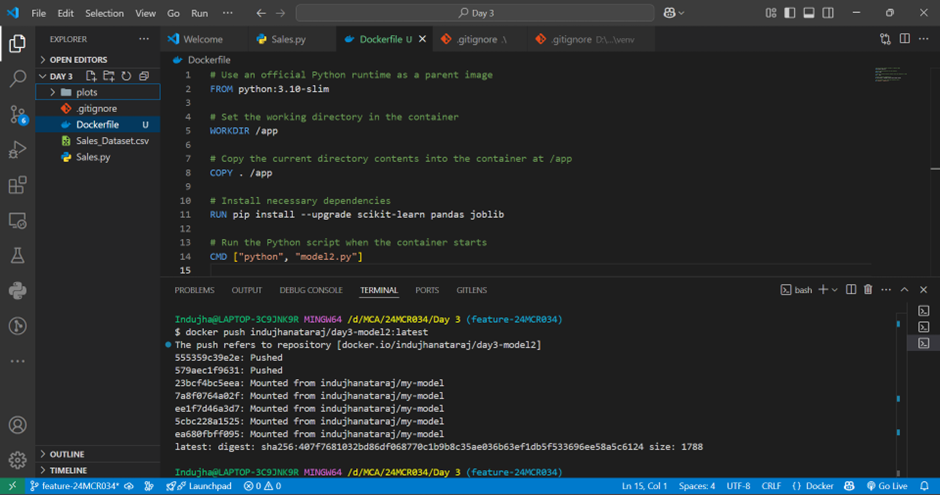Open notifications bell in status bar
Image resolution: width=940 pixels, height=495 pixels.
(x=924, y=486)
